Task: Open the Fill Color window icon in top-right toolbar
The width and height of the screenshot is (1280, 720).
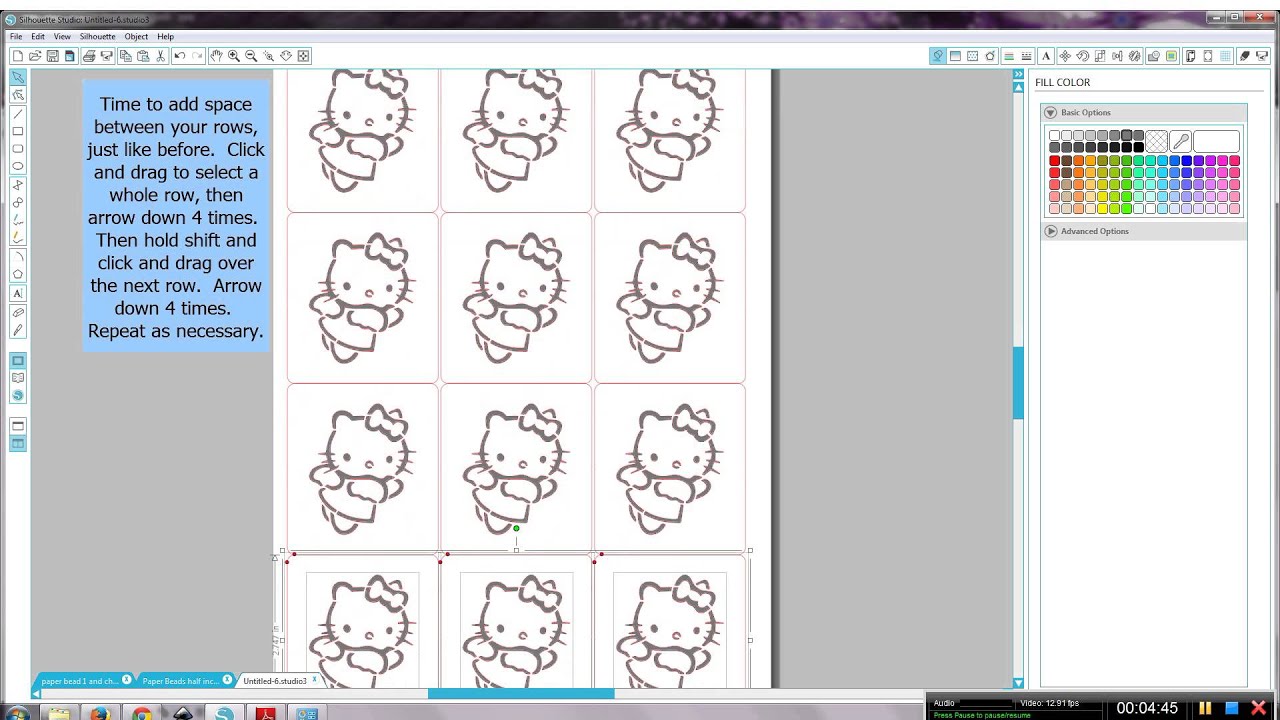Action: (937, 56)
